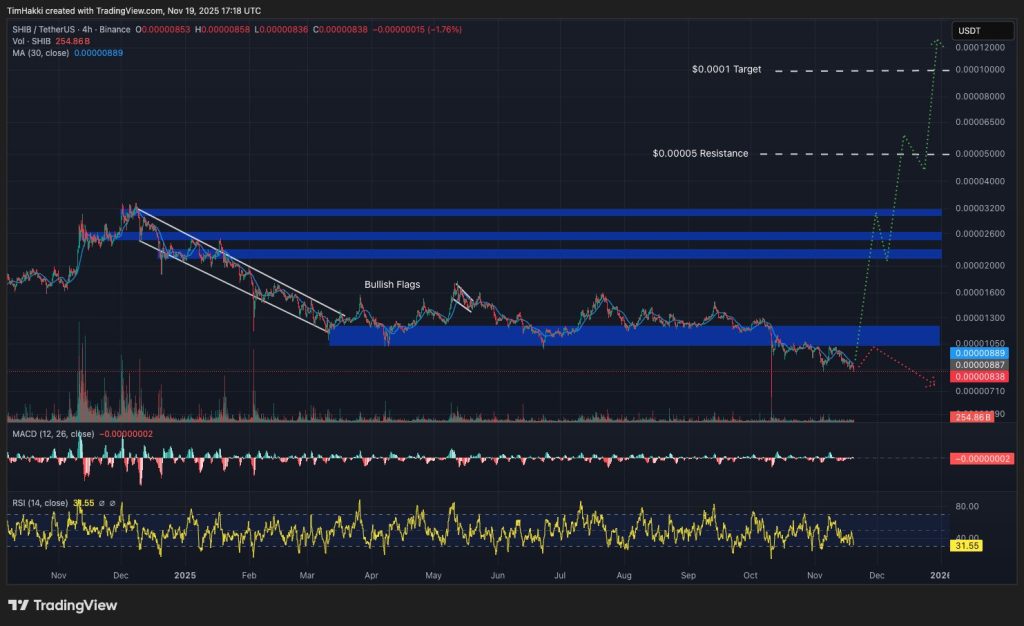The width and height of the screenshot is (1024, 626).
Task: Select the "$0.0001 Target" text annotation
Action: click(x=726, y=70)
